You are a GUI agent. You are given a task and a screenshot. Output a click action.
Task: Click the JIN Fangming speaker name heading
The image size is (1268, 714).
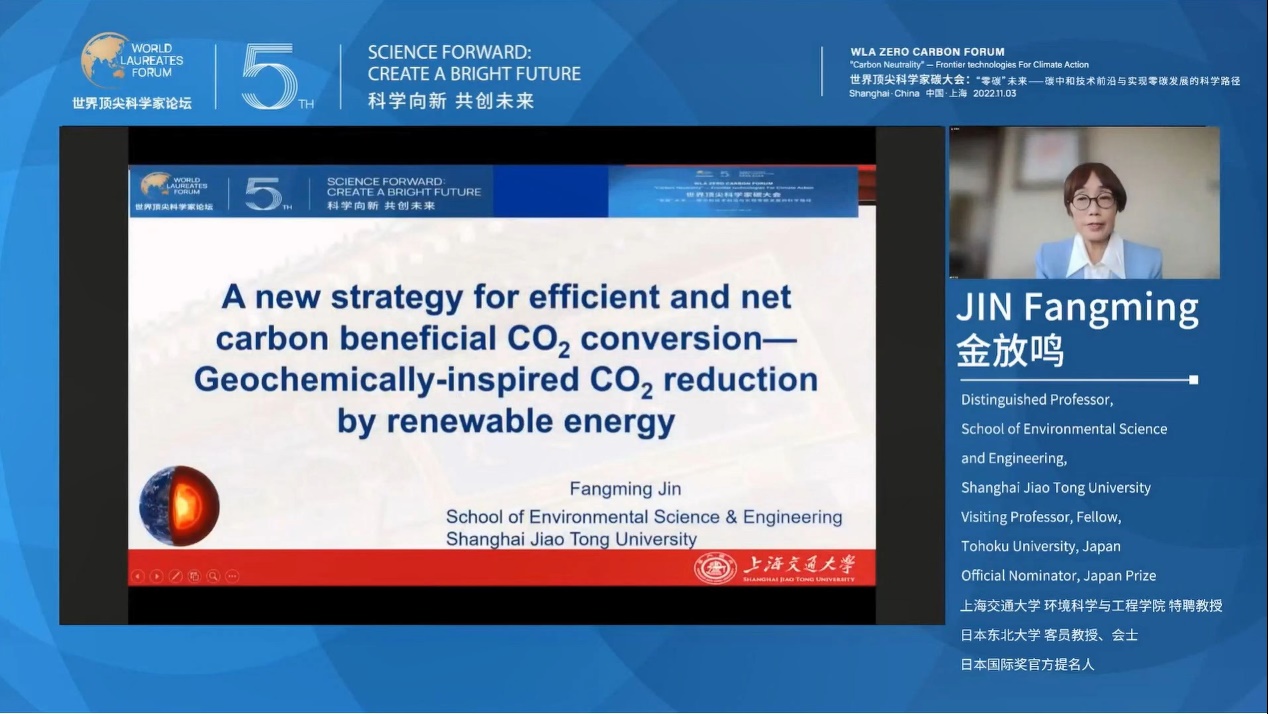[1077, 309]
